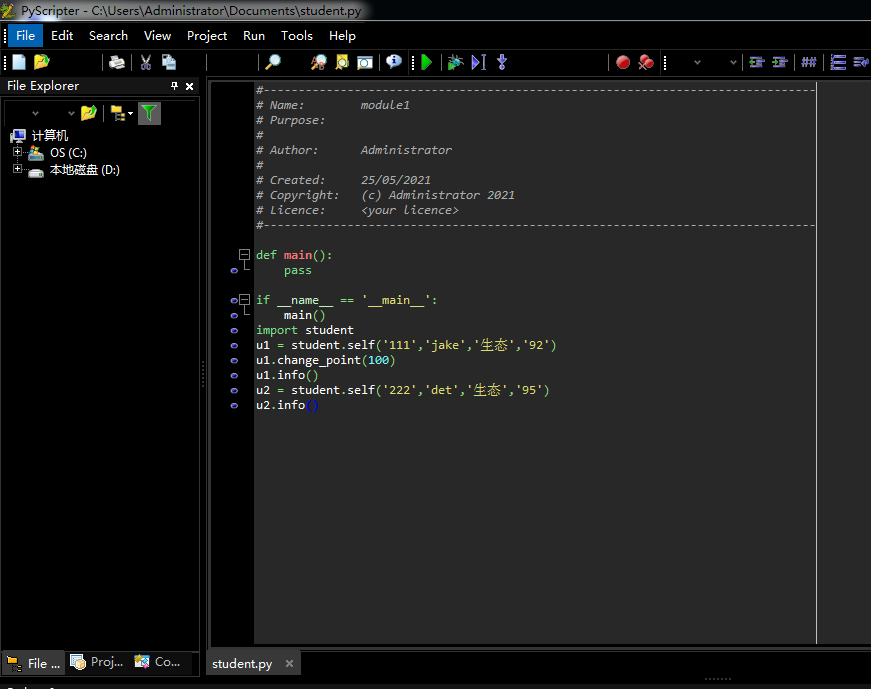Expand the OS (C:) drive node
The width and height of the screenshot is (871, 689).
tap(17, 153)
